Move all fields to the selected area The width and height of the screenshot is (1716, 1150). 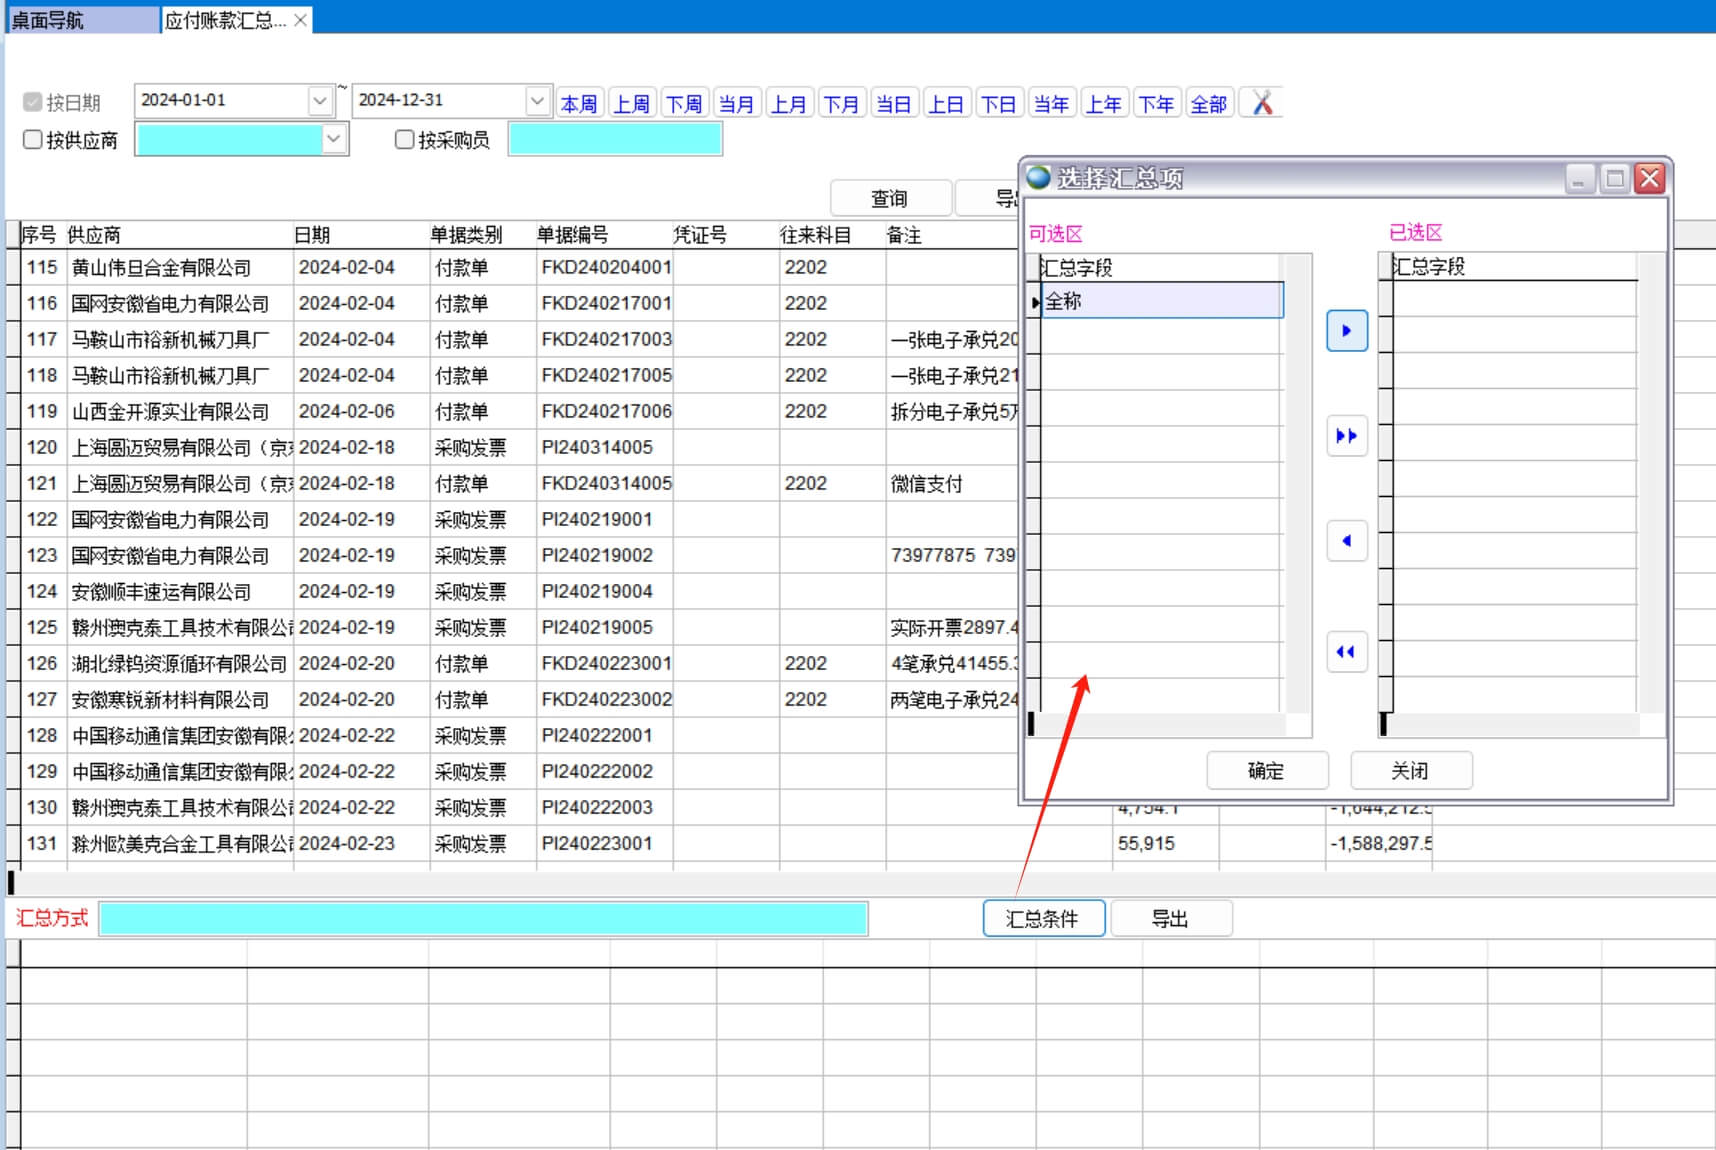pyautogui.click(x=1346, y=436)
